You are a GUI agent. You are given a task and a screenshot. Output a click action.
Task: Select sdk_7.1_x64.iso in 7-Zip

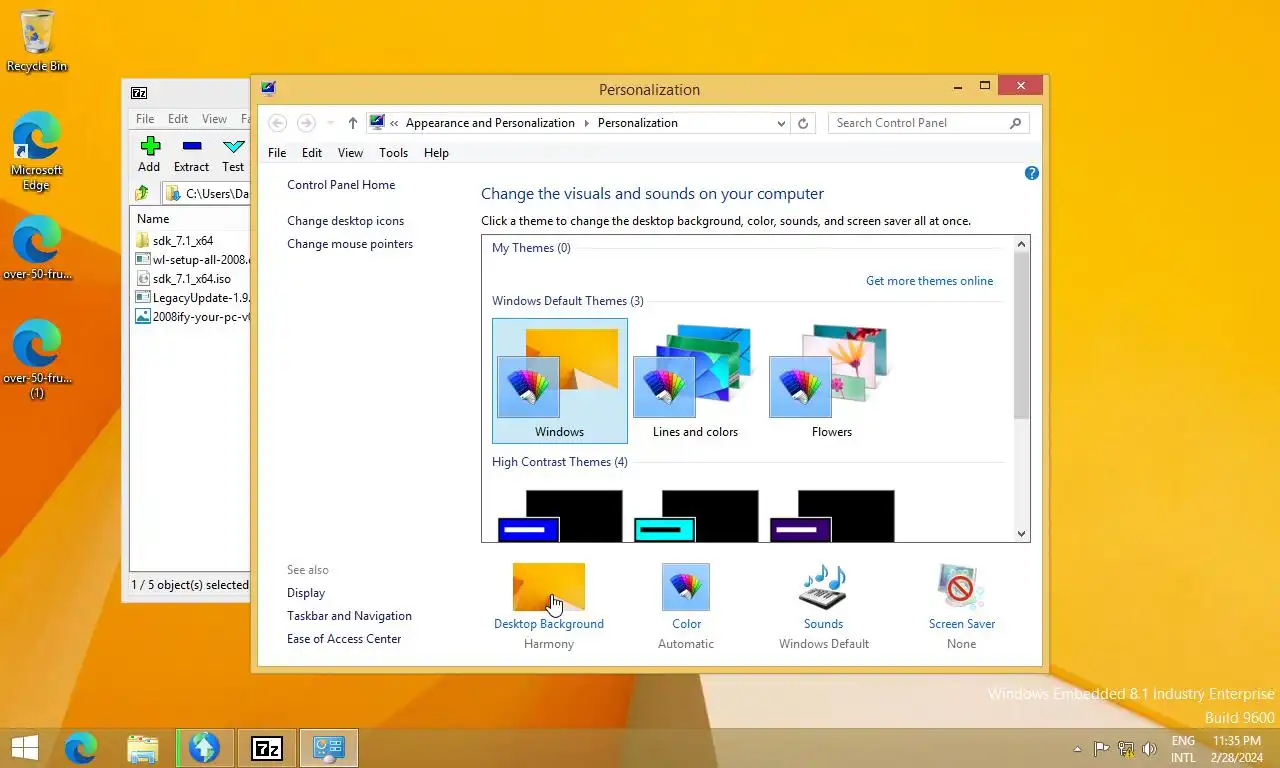190,279
